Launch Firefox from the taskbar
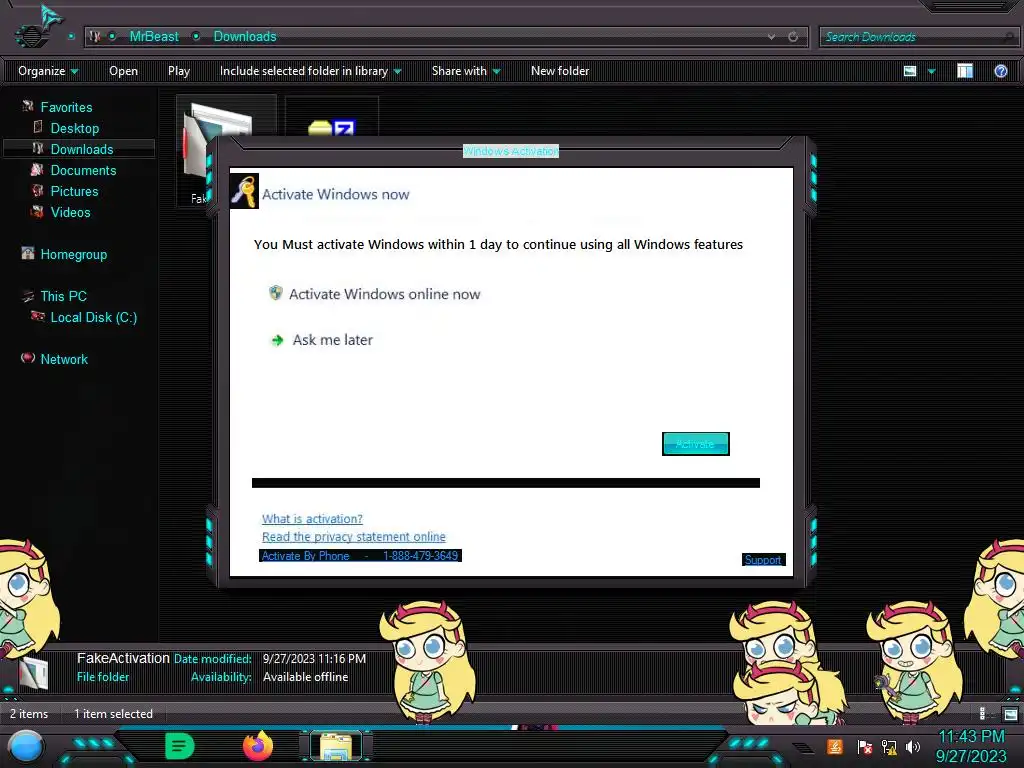The height and width of the screenshot is (768, 1024). click(258, 746)
